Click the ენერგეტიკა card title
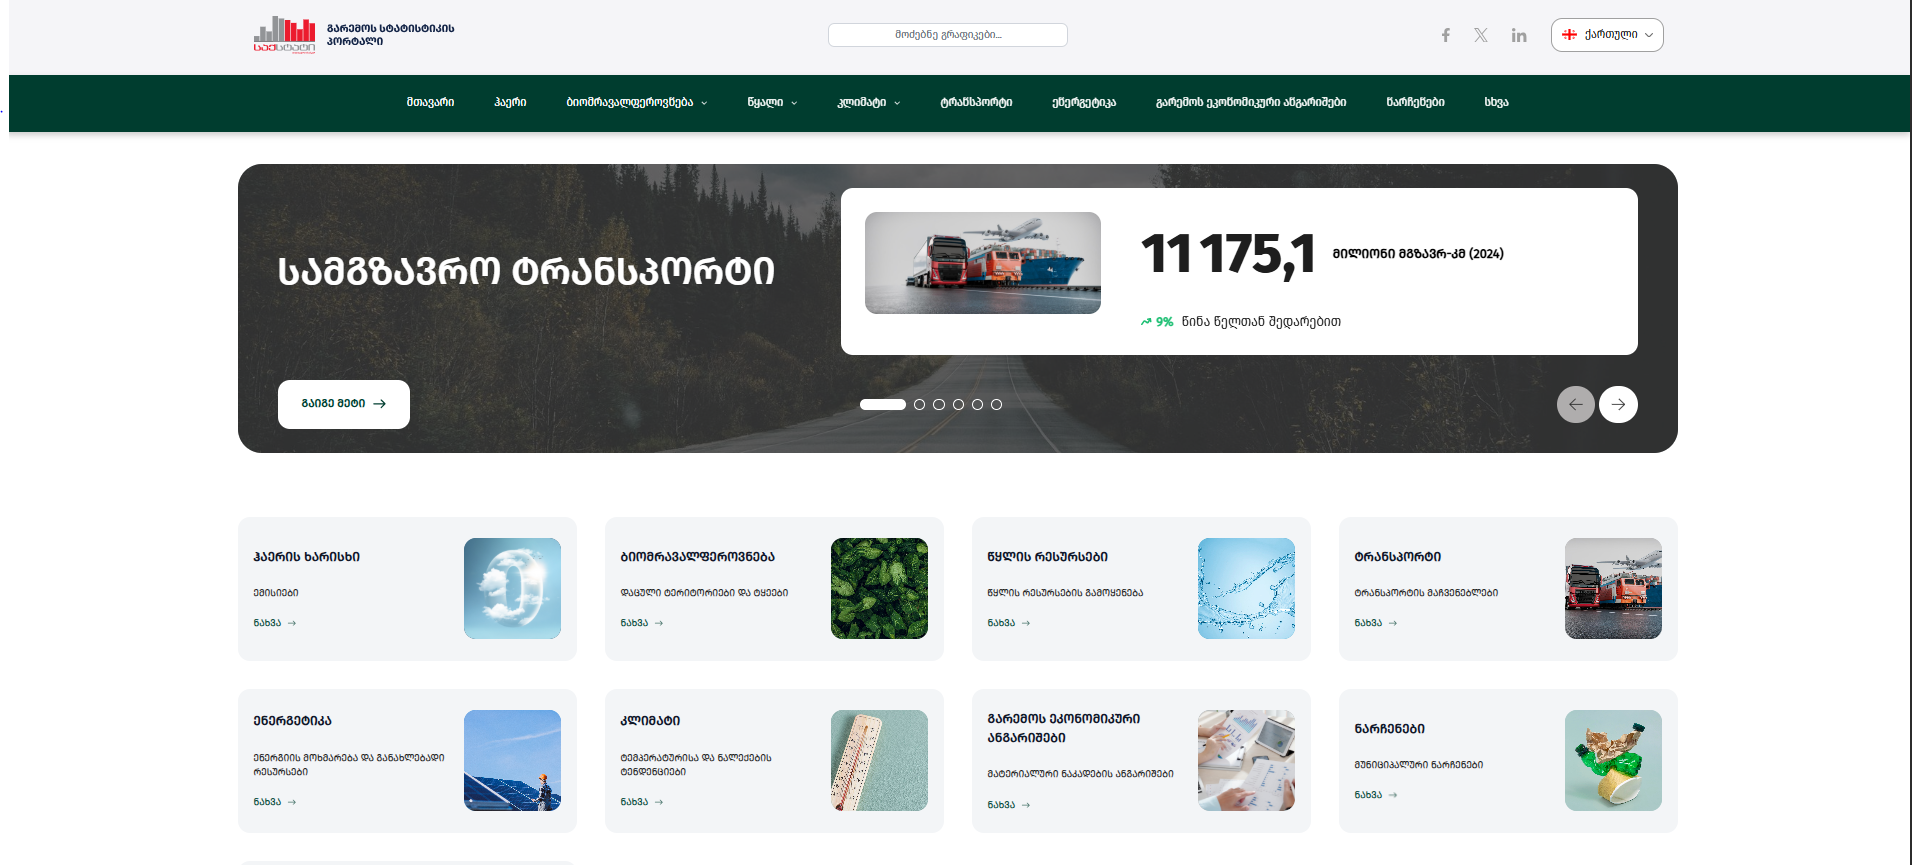Viewport: 1912px width, 865px height. [292, 721]
